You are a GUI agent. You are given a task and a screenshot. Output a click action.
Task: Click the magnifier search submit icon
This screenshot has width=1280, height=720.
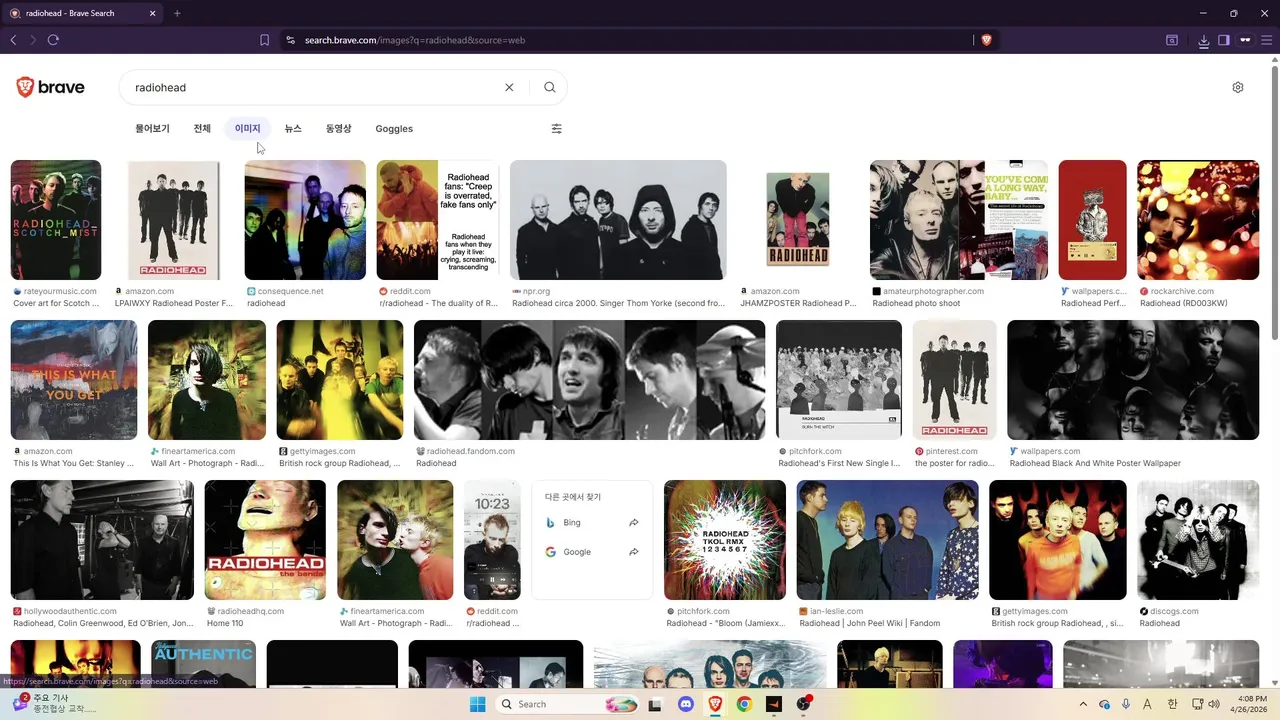[549, 88]
